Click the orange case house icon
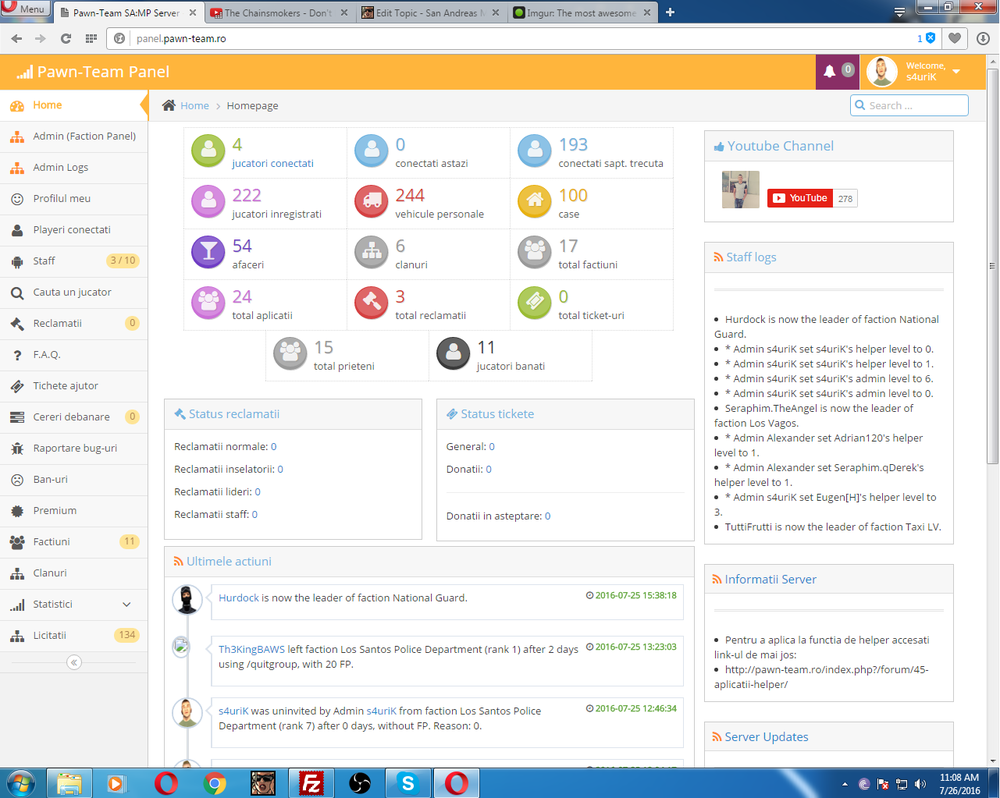This screenshot has width=1000, height=798. 534,202
